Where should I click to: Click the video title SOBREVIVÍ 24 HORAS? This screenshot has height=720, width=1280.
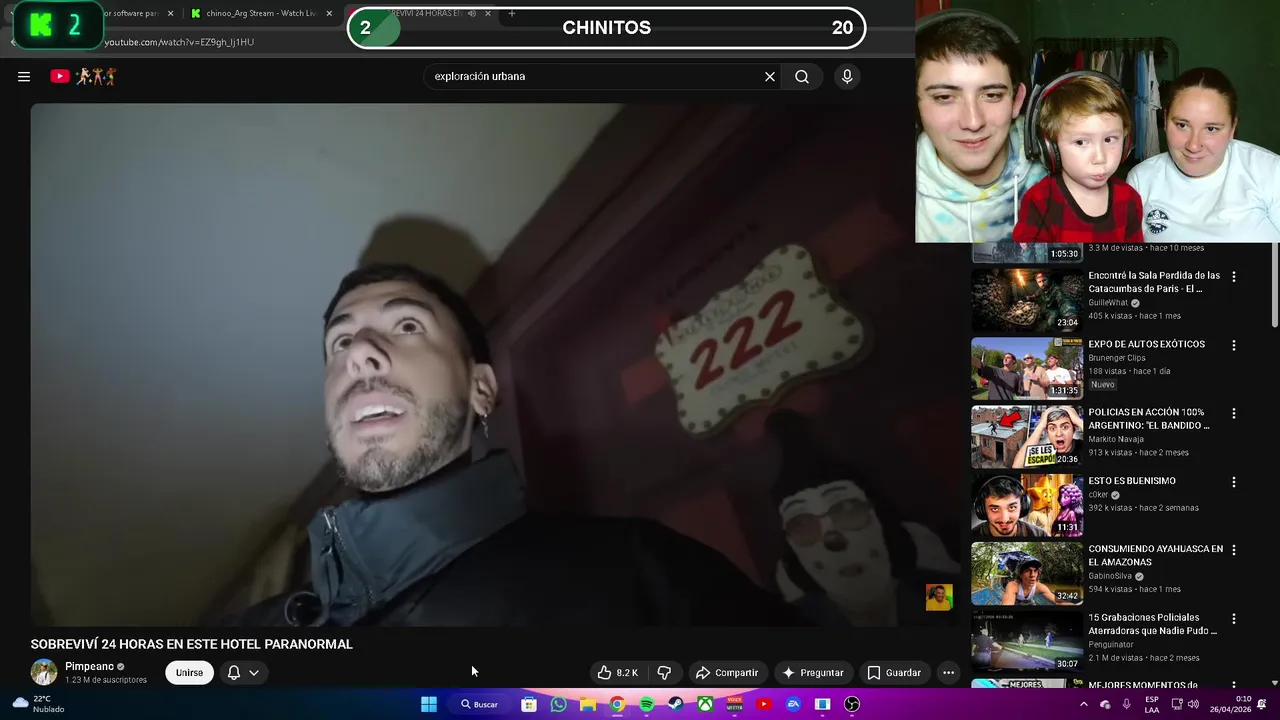191,644
